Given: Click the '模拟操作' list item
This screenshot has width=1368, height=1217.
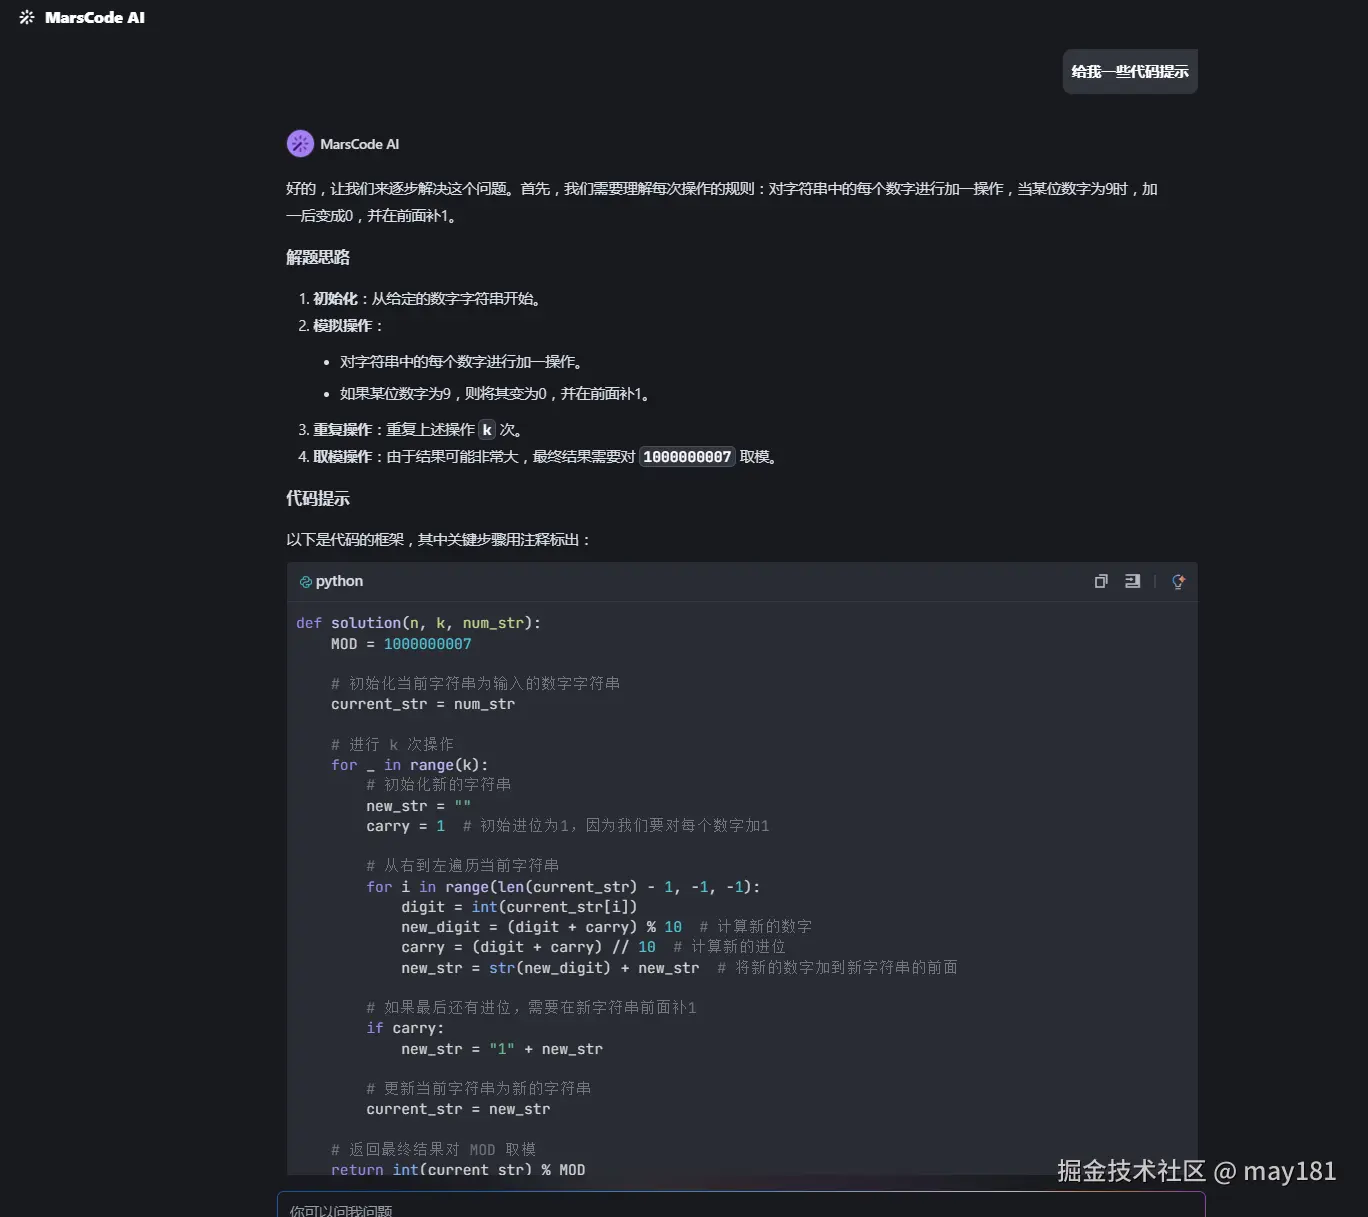Looking at the screenshot, I should click(342, 326).
